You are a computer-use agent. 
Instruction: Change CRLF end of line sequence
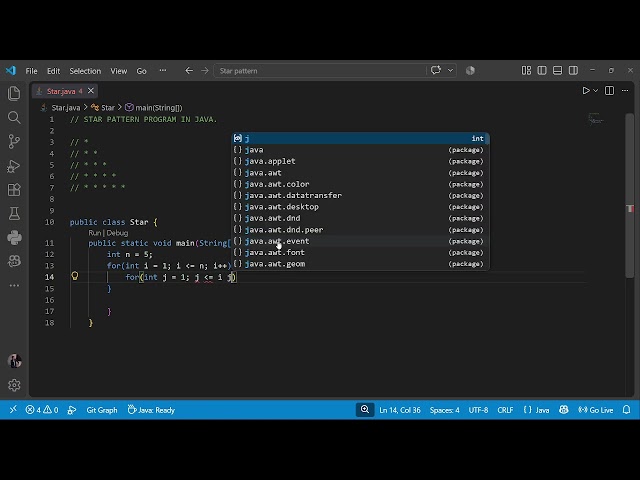coord(505,410)
